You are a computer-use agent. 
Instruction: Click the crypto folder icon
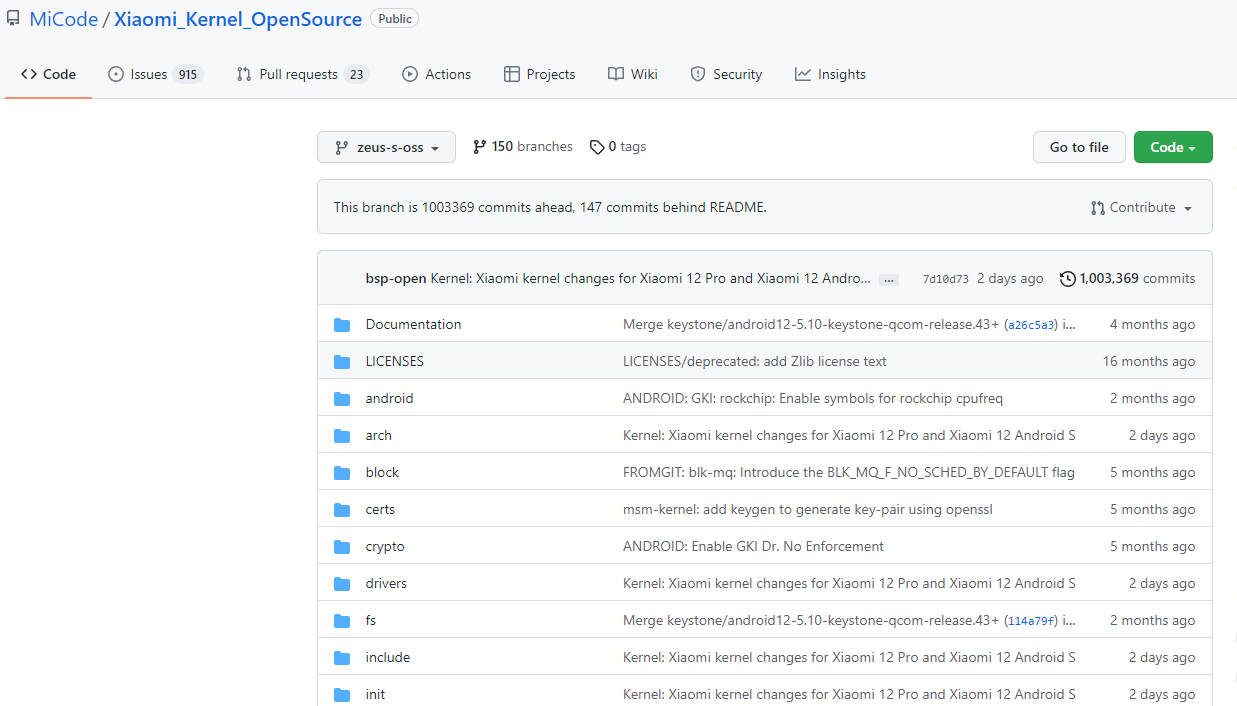pos(342,546)
